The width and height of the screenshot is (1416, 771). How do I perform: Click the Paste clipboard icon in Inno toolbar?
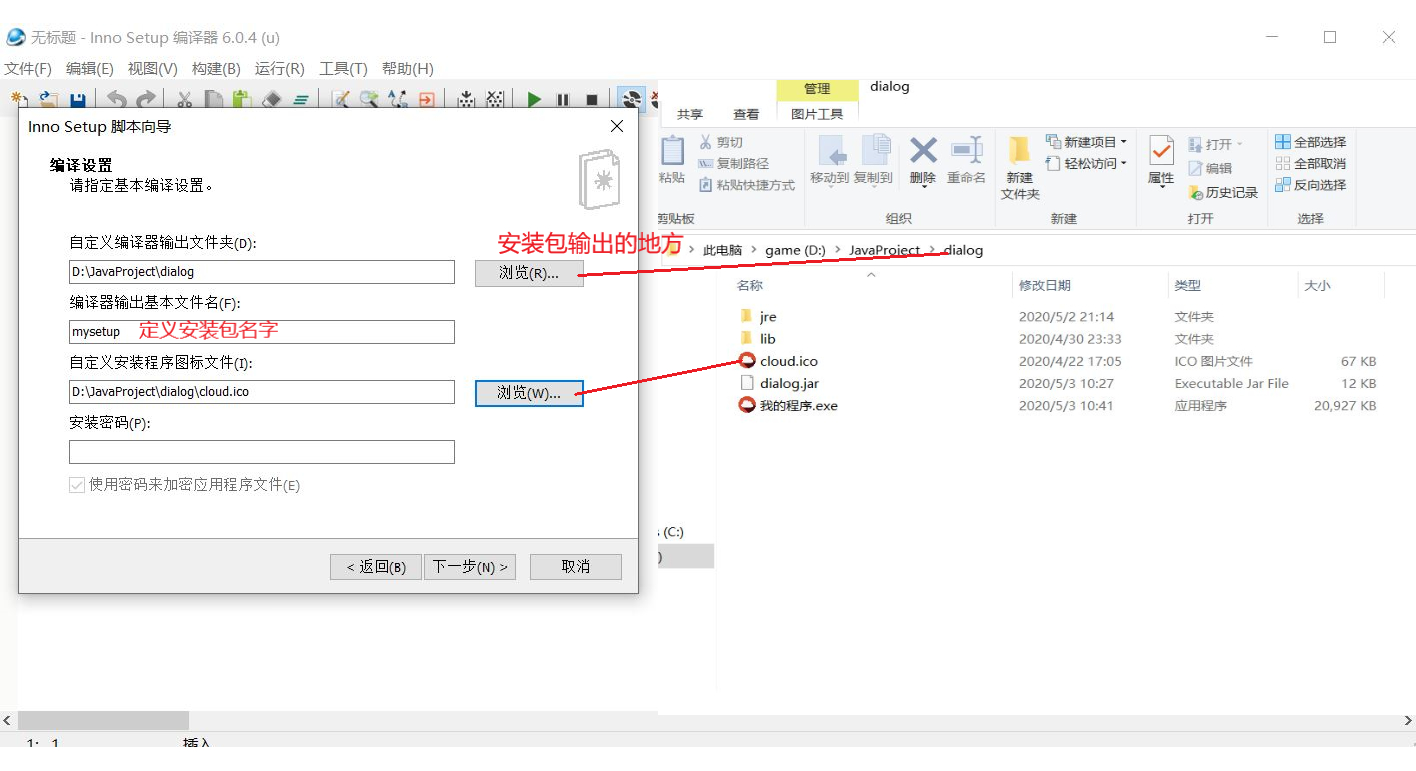[x=241, y=99]
